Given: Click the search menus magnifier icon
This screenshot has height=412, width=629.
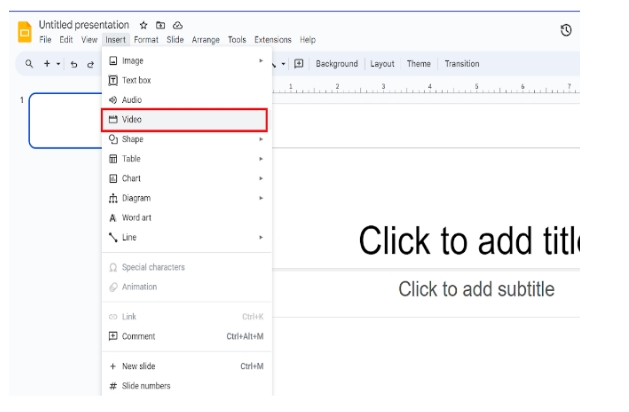Looking at the screenshot, I should (29, 63).
